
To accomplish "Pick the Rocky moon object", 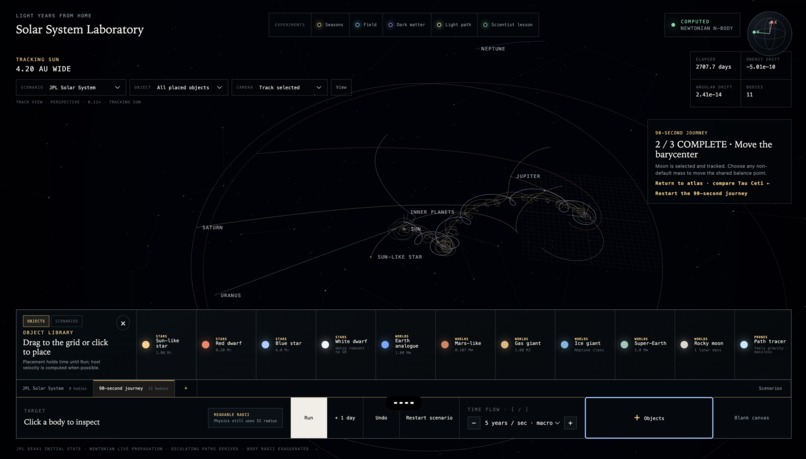I will tap(705, 344).
